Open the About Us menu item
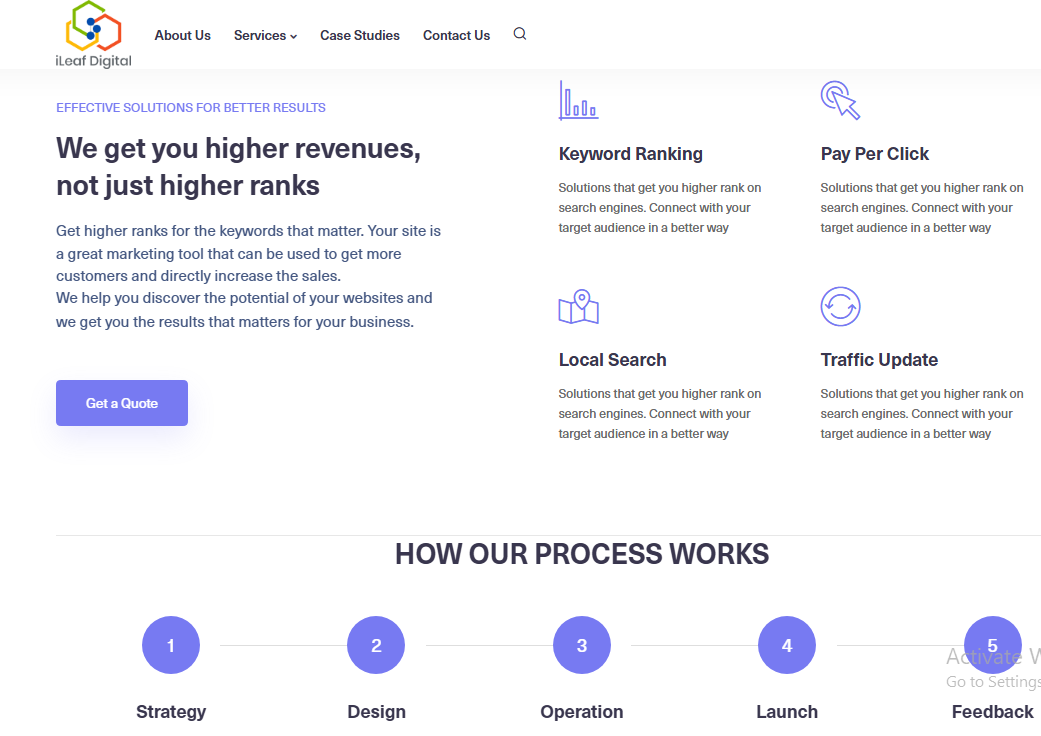Viewport: 1041px width, 736px height. pyautogui.click(x=182, y=35)
